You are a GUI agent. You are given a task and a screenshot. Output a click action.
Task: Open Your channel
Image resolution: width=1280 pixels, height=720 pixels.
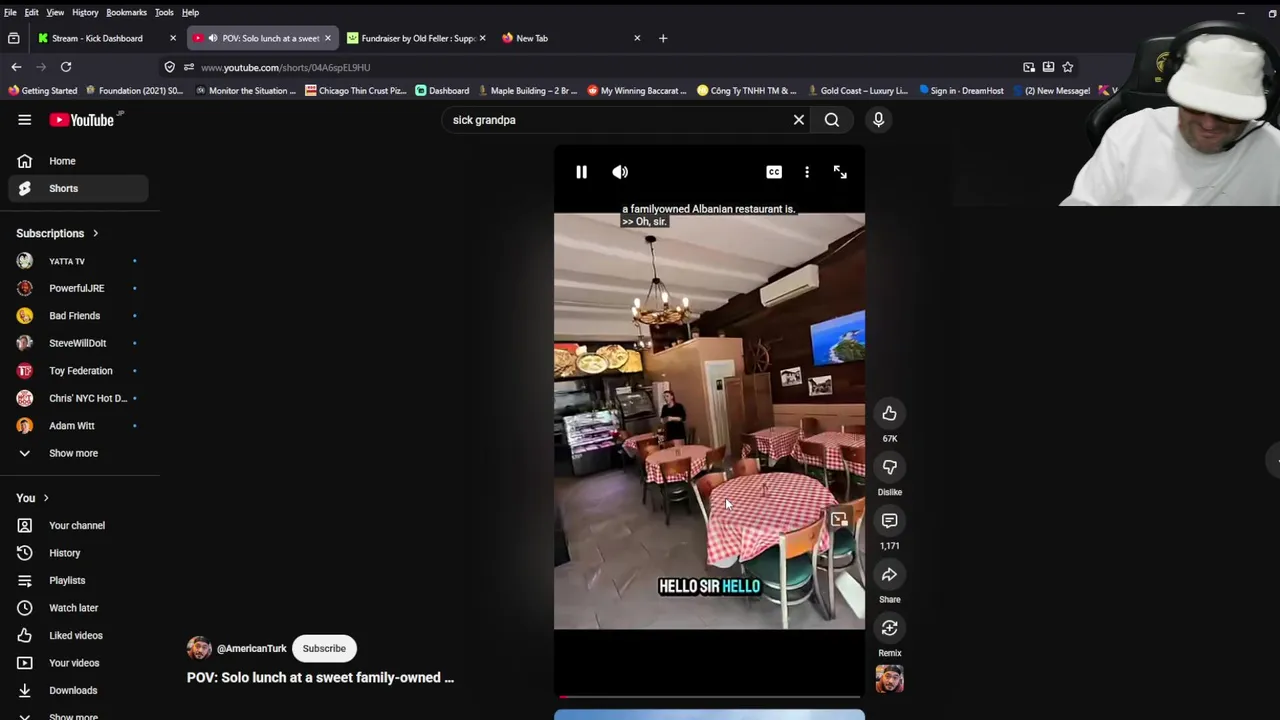coord(78,525)
